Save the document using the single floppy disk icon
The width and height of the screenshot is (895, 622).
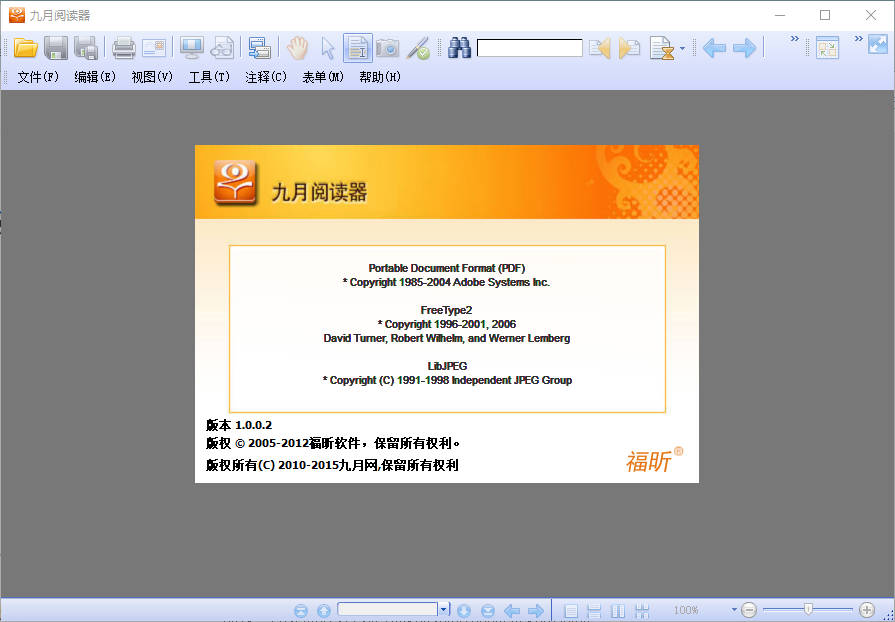click(x=56, y=48)
